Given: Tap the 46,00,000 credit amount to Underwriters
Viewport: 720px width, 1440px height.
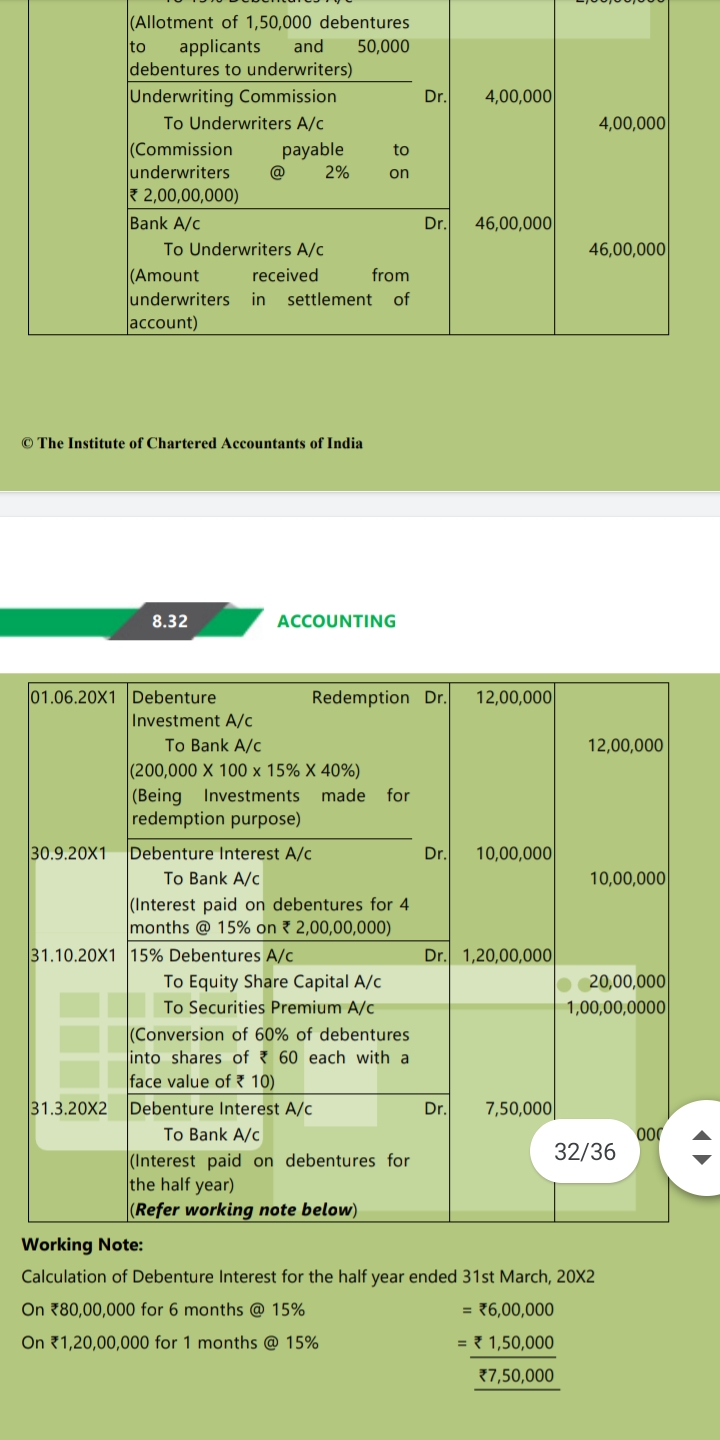Looking at the screenshot, I should (x=627, y=249).
